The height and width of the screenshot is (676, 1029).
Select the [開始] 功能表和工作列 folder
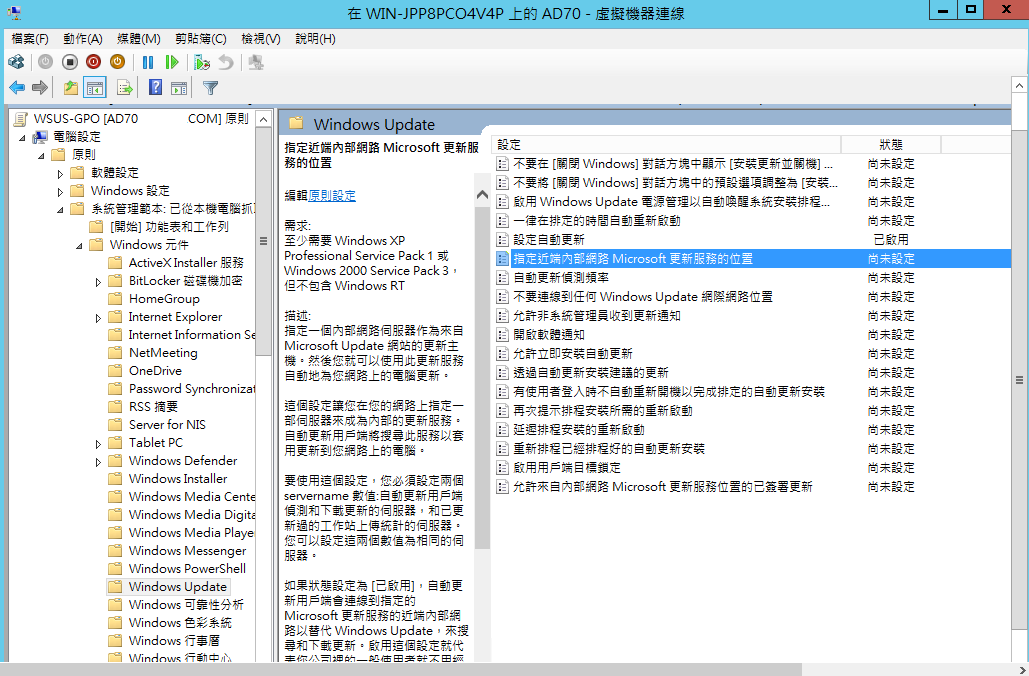(x=169, y=227)
